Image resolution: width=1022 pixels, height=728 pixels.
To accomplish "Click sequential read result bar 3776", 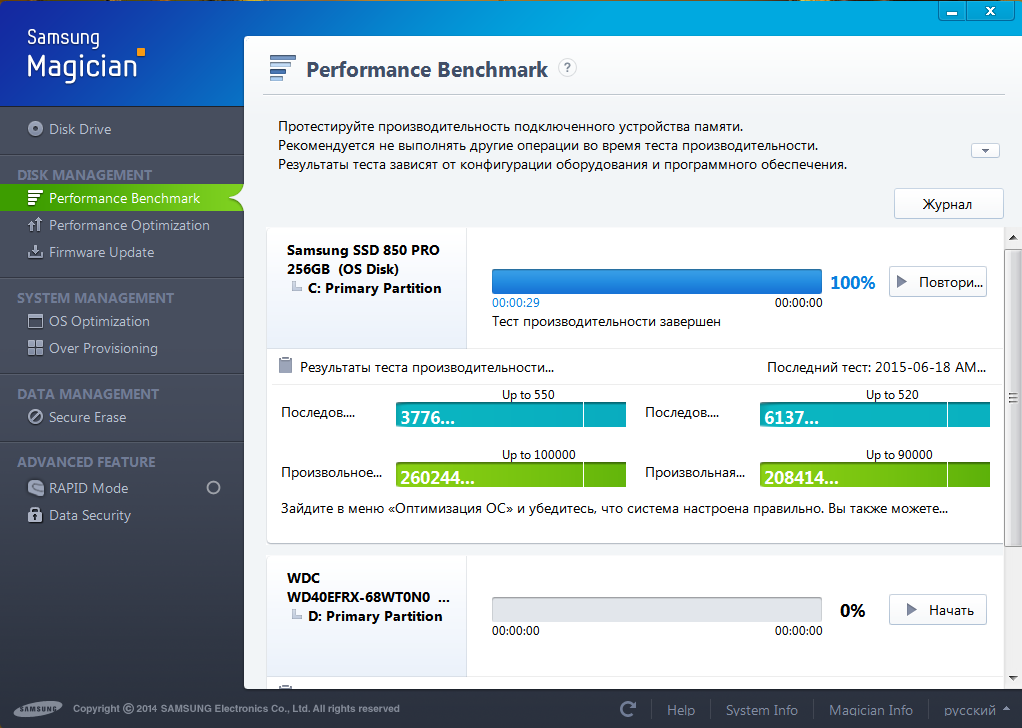I will coord(510,415).
